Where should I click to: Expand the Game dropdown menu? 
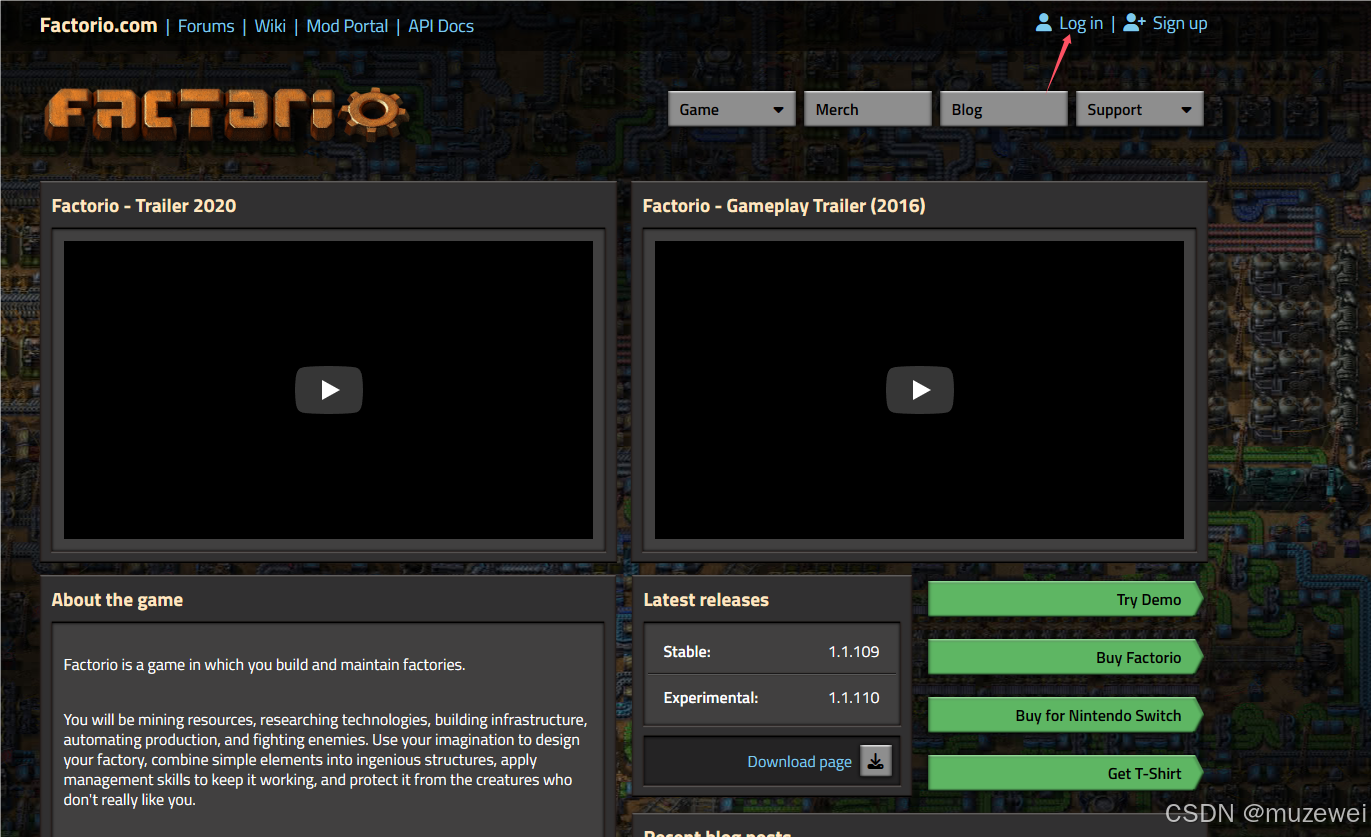coord(732,109)
